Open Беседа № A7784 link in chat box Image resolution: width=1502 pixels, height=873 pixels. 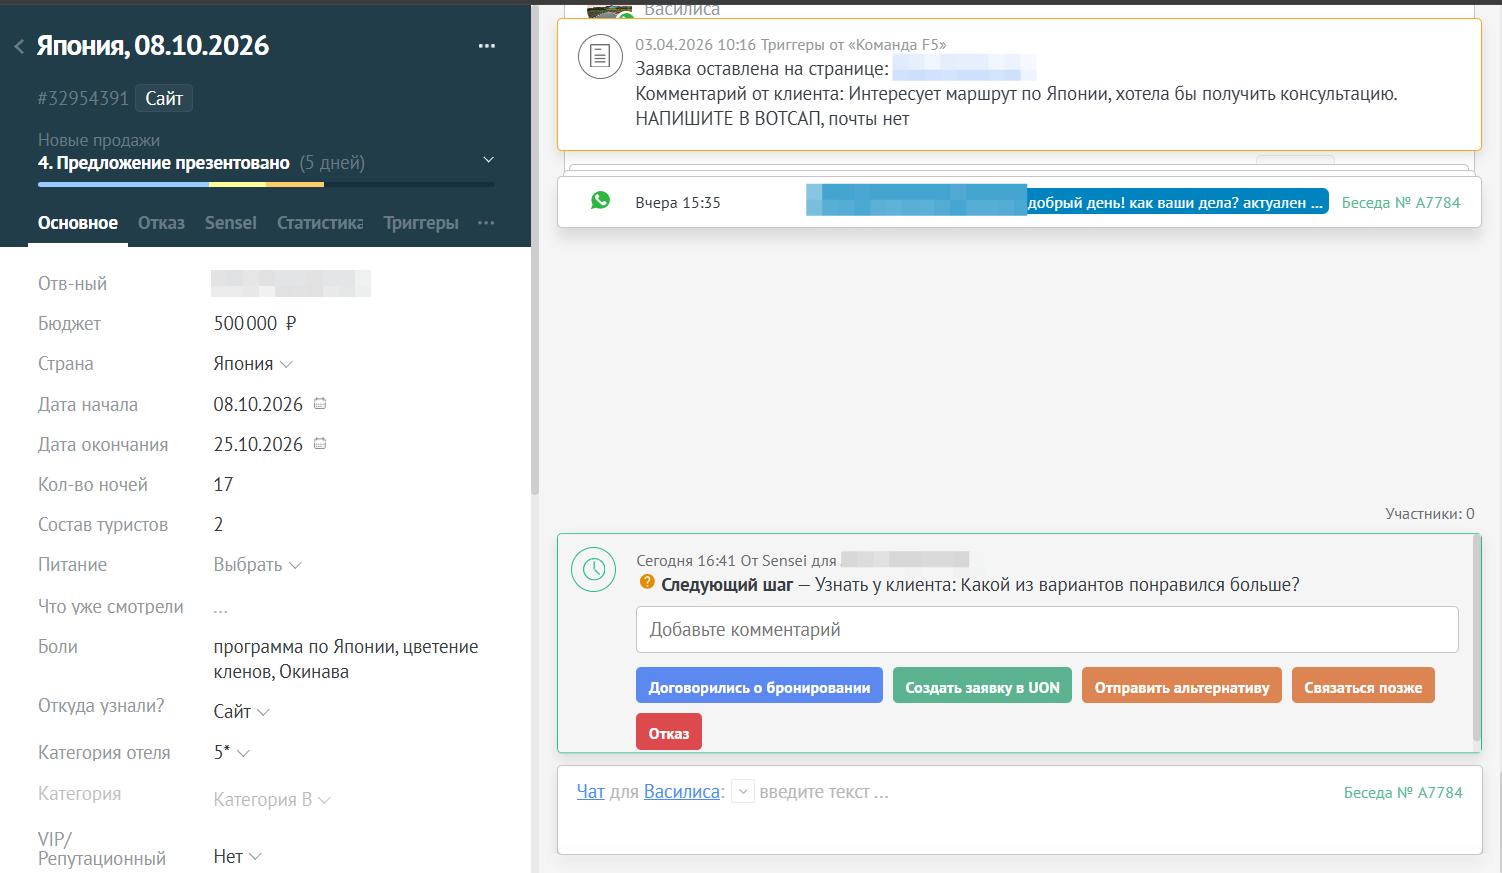pos(1403,792)
